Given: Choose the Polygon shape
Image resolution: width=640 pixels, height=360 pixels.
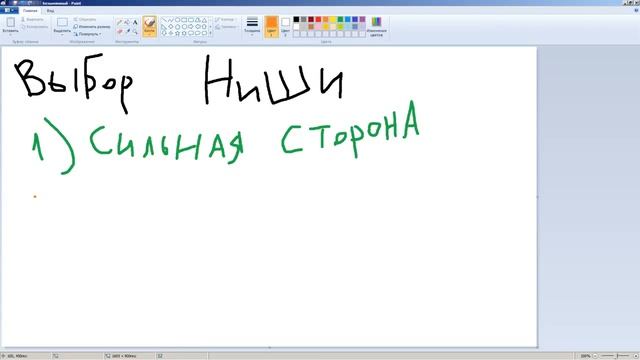Looking at the screenshot, I should coord(198,20).
